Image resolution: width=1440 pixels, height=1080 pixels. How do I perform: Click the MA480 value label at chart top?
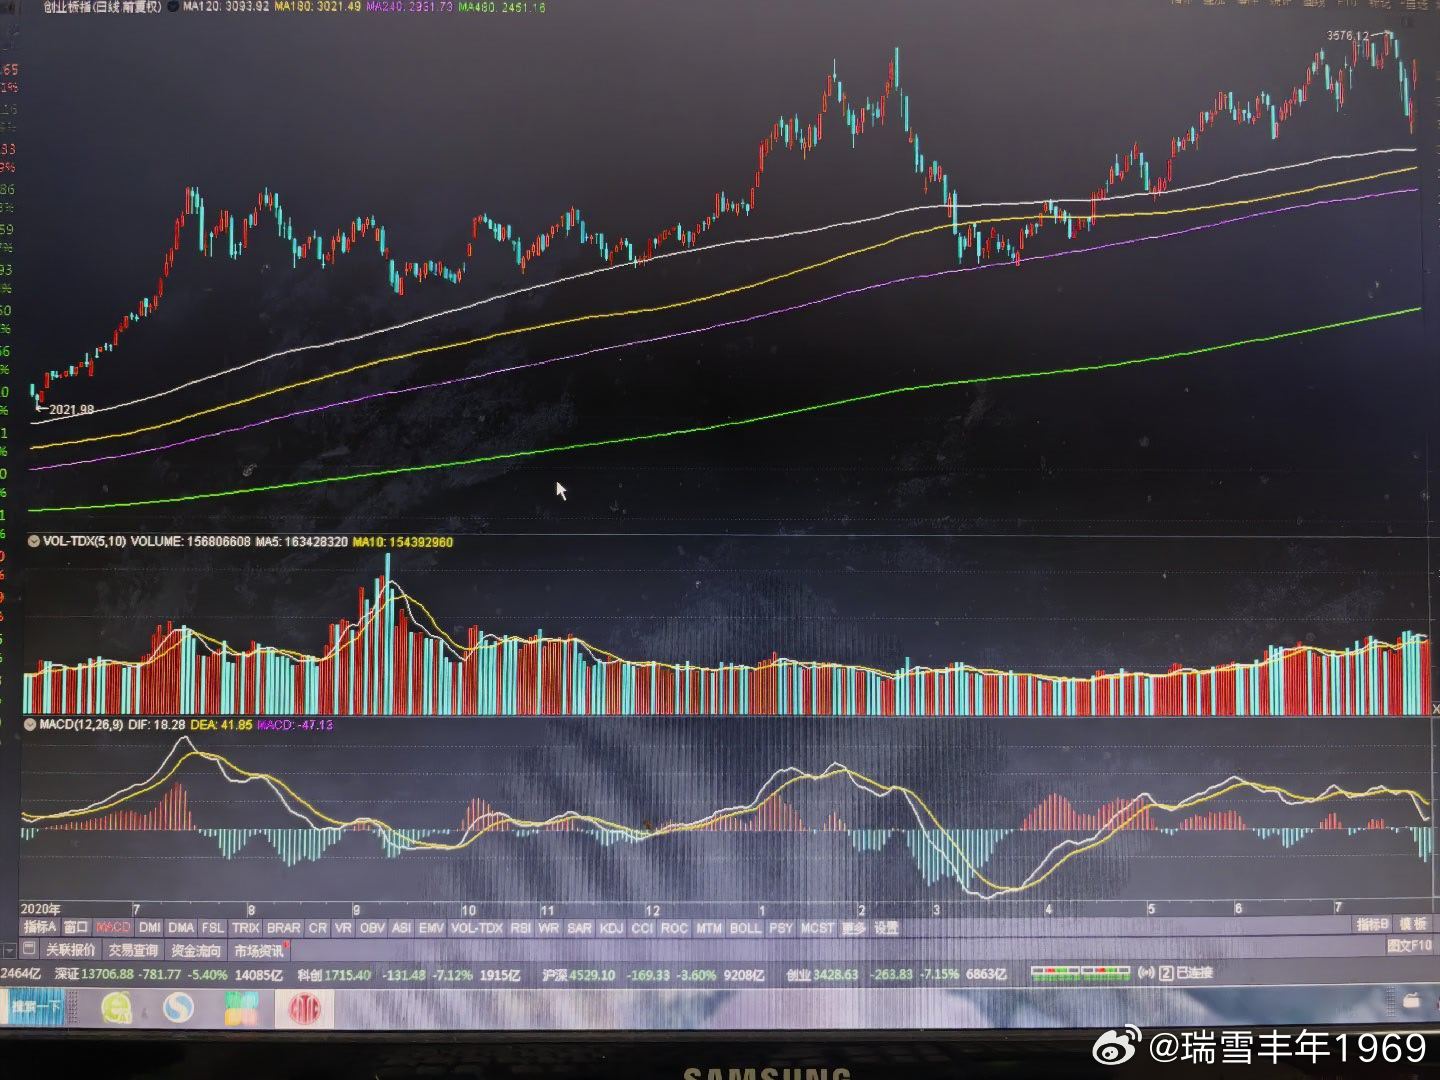pyautogui.click(x=502, y=7)
